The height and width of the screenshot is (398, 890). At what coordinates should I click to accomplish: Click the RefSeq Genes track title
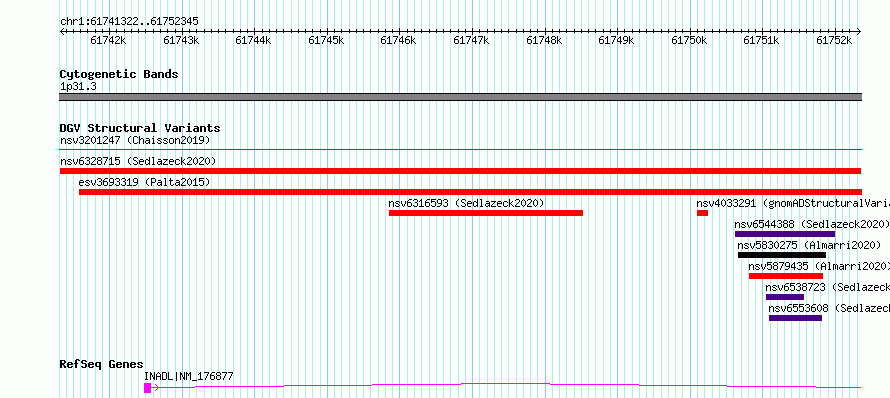[102, 365]
